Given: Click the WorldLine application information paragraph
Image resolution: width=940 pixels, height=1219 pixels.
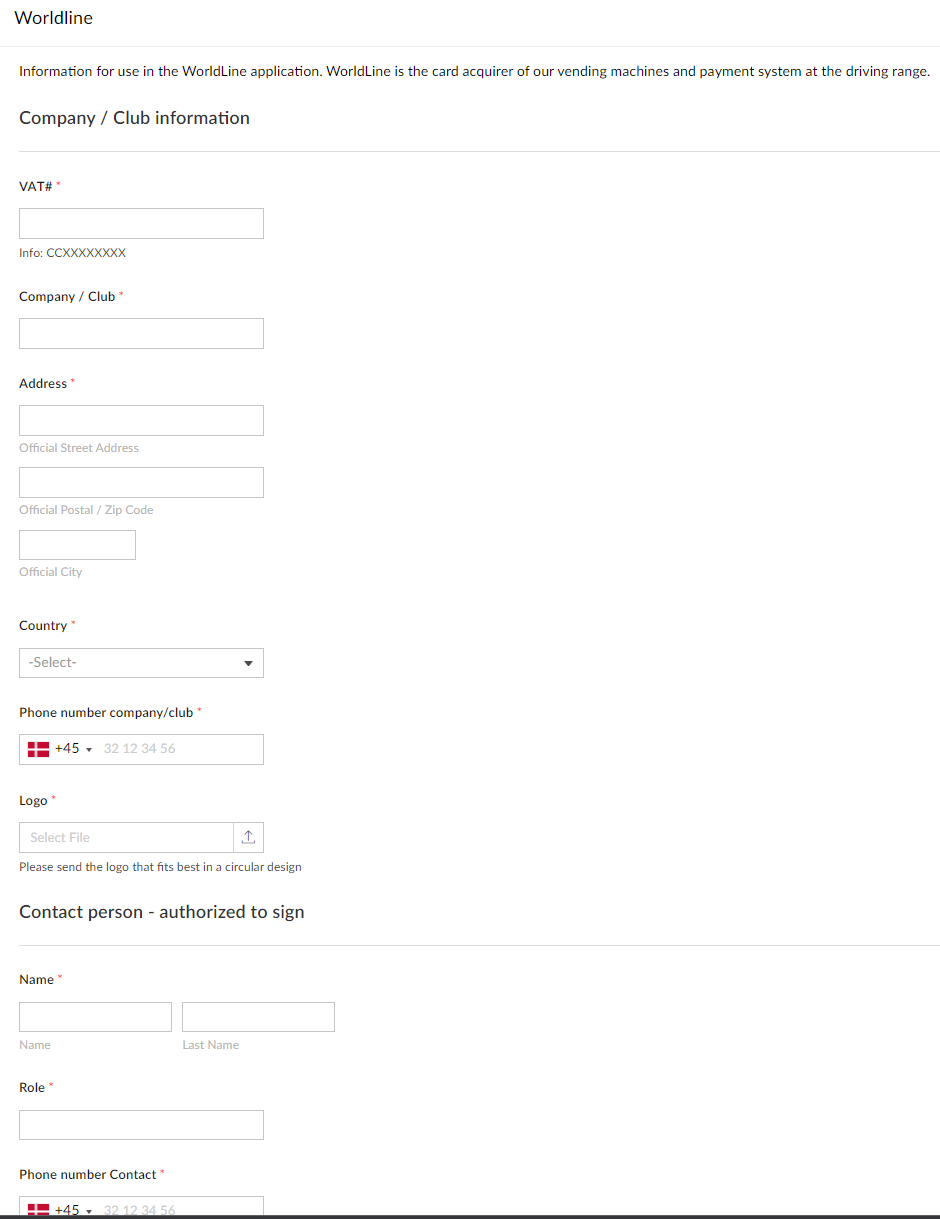Looking at the screenshot, I should [x=474, y=72].
